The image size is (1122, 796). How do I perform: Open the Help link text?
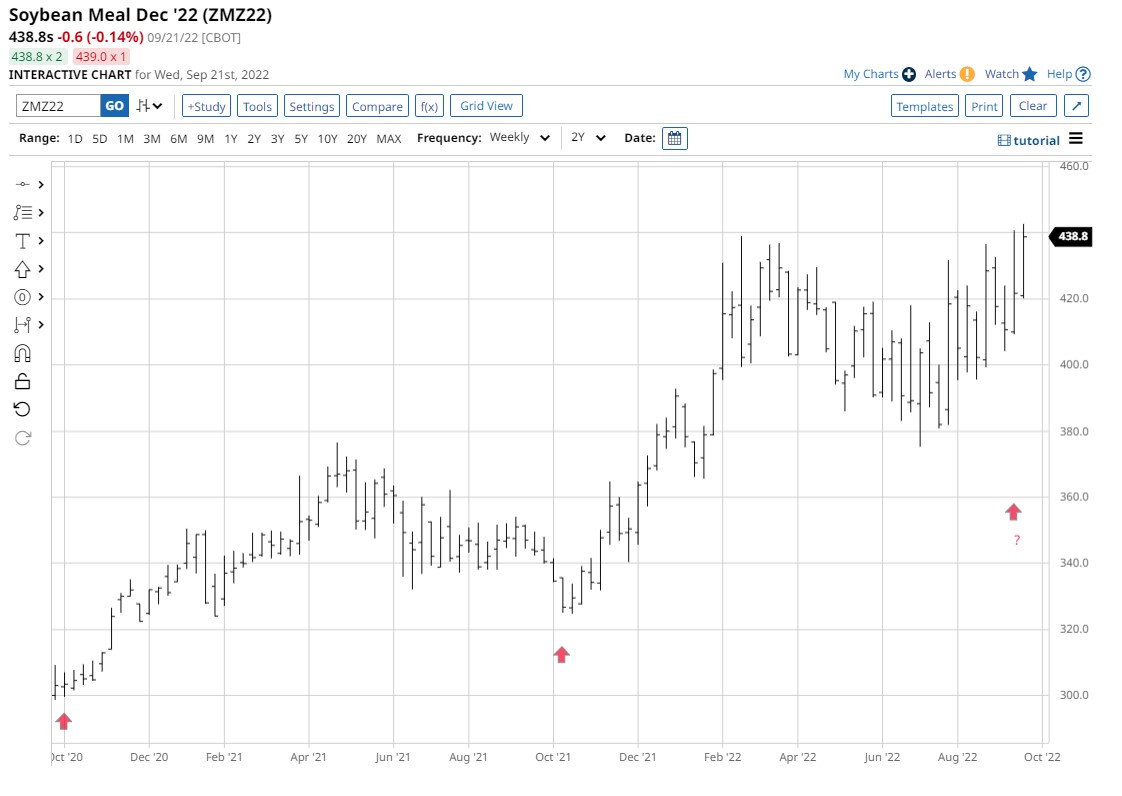pyautogui.click(x=1059, y=74)
